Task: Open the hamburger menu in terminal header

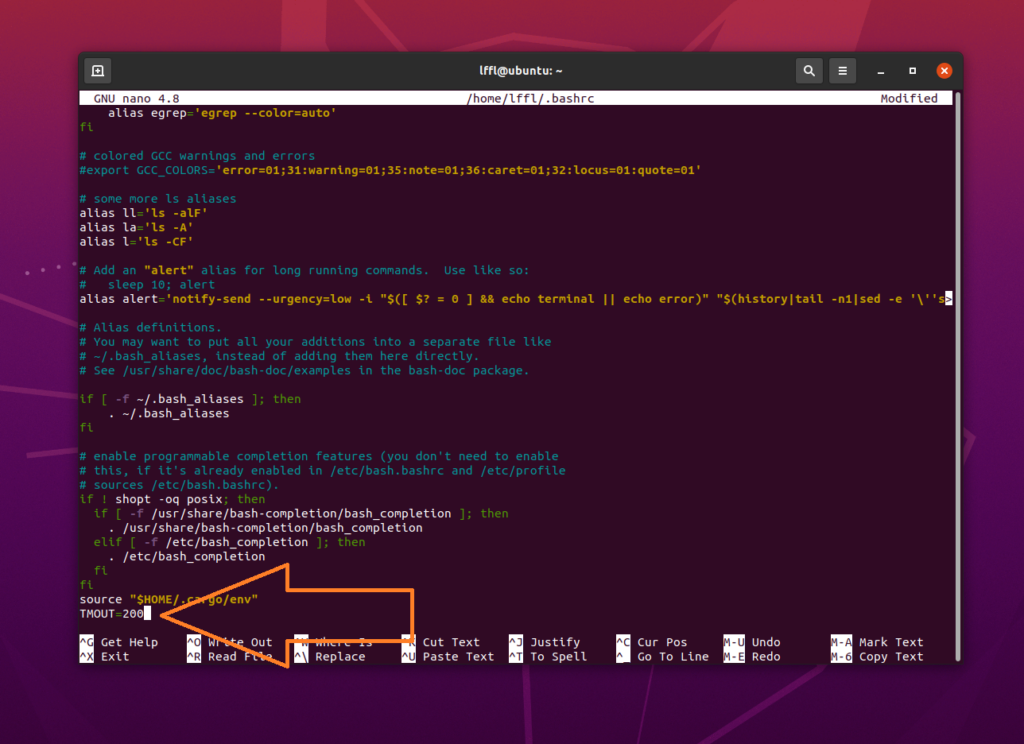Action: tap(843, 71)
